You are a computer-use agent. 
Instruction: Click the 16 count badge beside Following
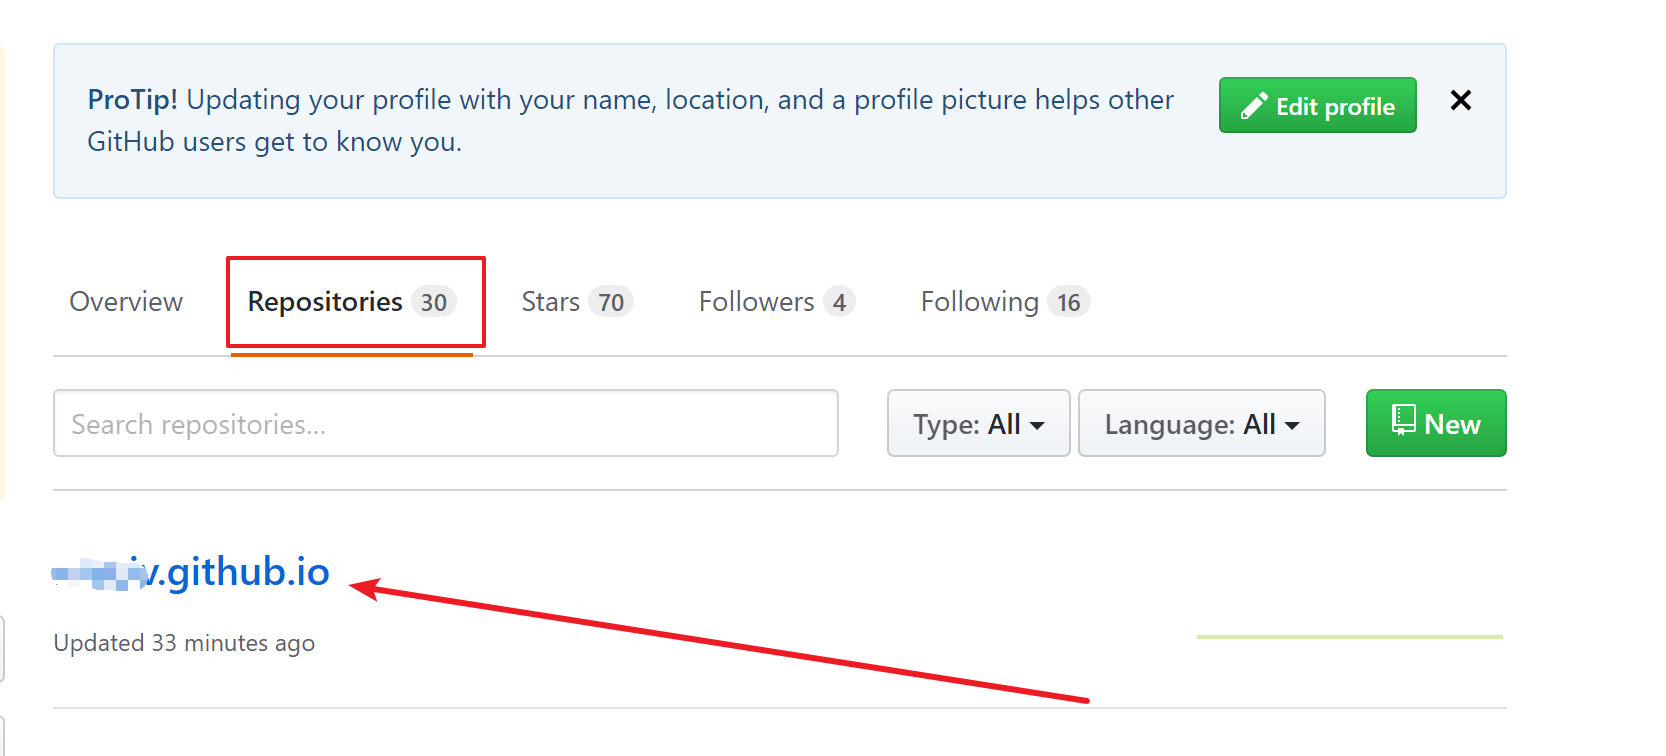tap(1069, 302)
